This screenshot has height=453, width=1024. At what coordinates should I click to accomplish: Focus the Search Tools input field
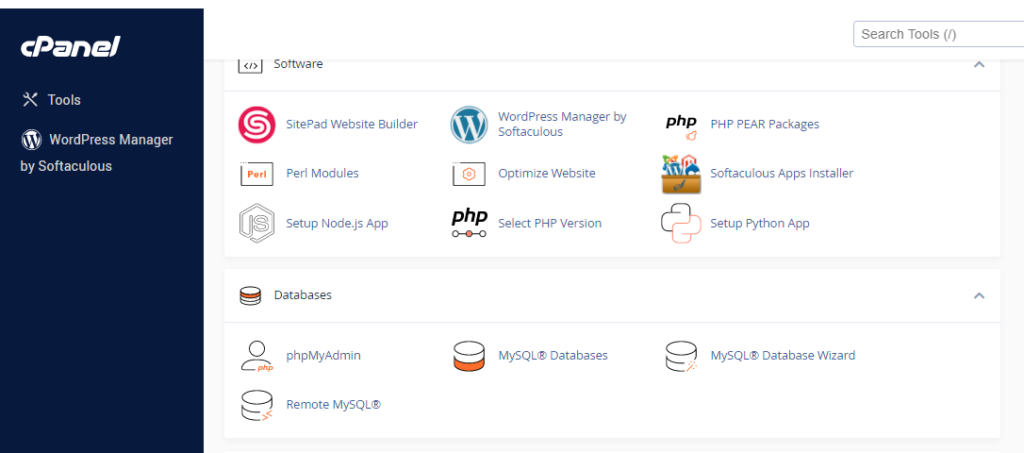click(x=938, y=34)
